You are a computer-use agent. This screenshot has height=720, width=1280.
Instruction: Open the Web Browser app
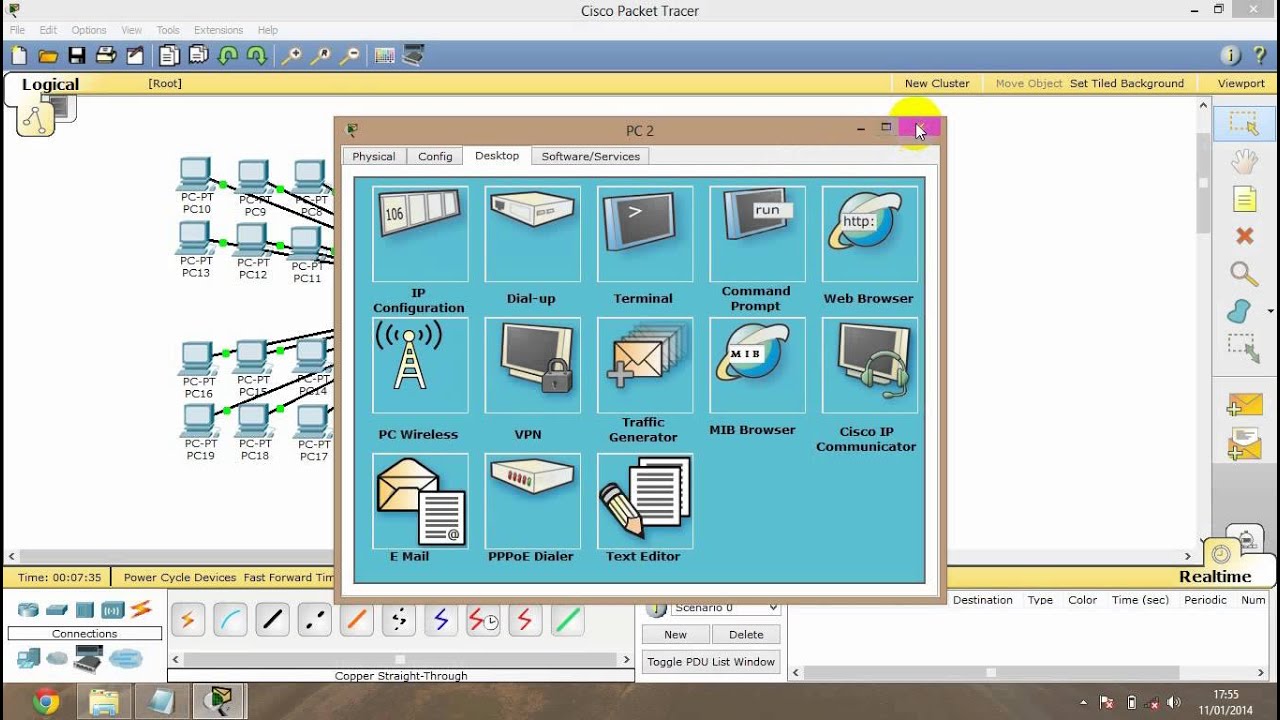coord(869,234)
